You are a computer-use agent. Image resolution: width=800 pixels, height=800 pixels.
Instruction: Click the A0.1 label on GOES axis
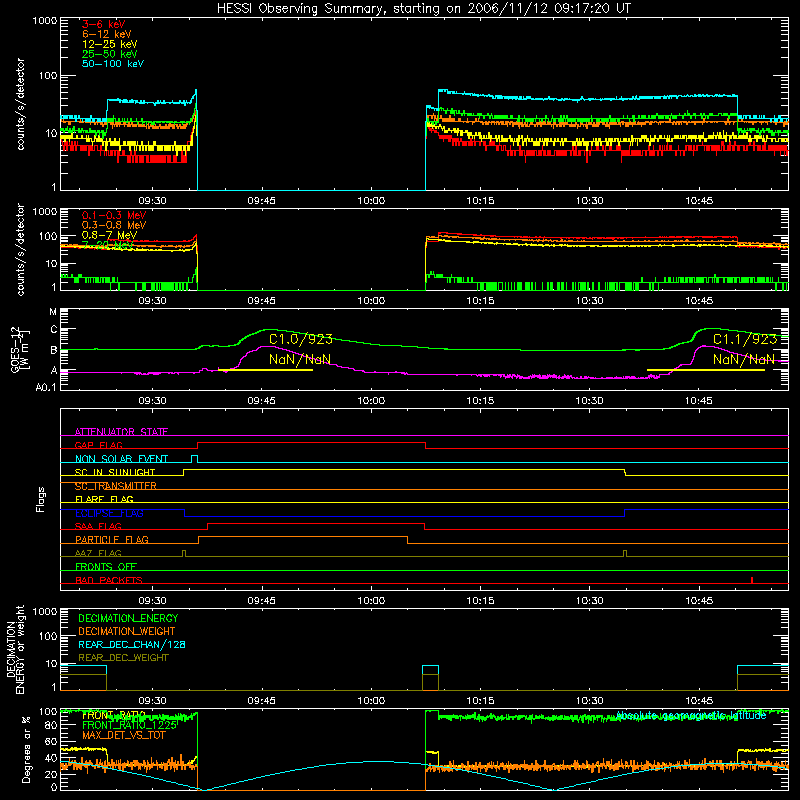click(x=46, y=387)
